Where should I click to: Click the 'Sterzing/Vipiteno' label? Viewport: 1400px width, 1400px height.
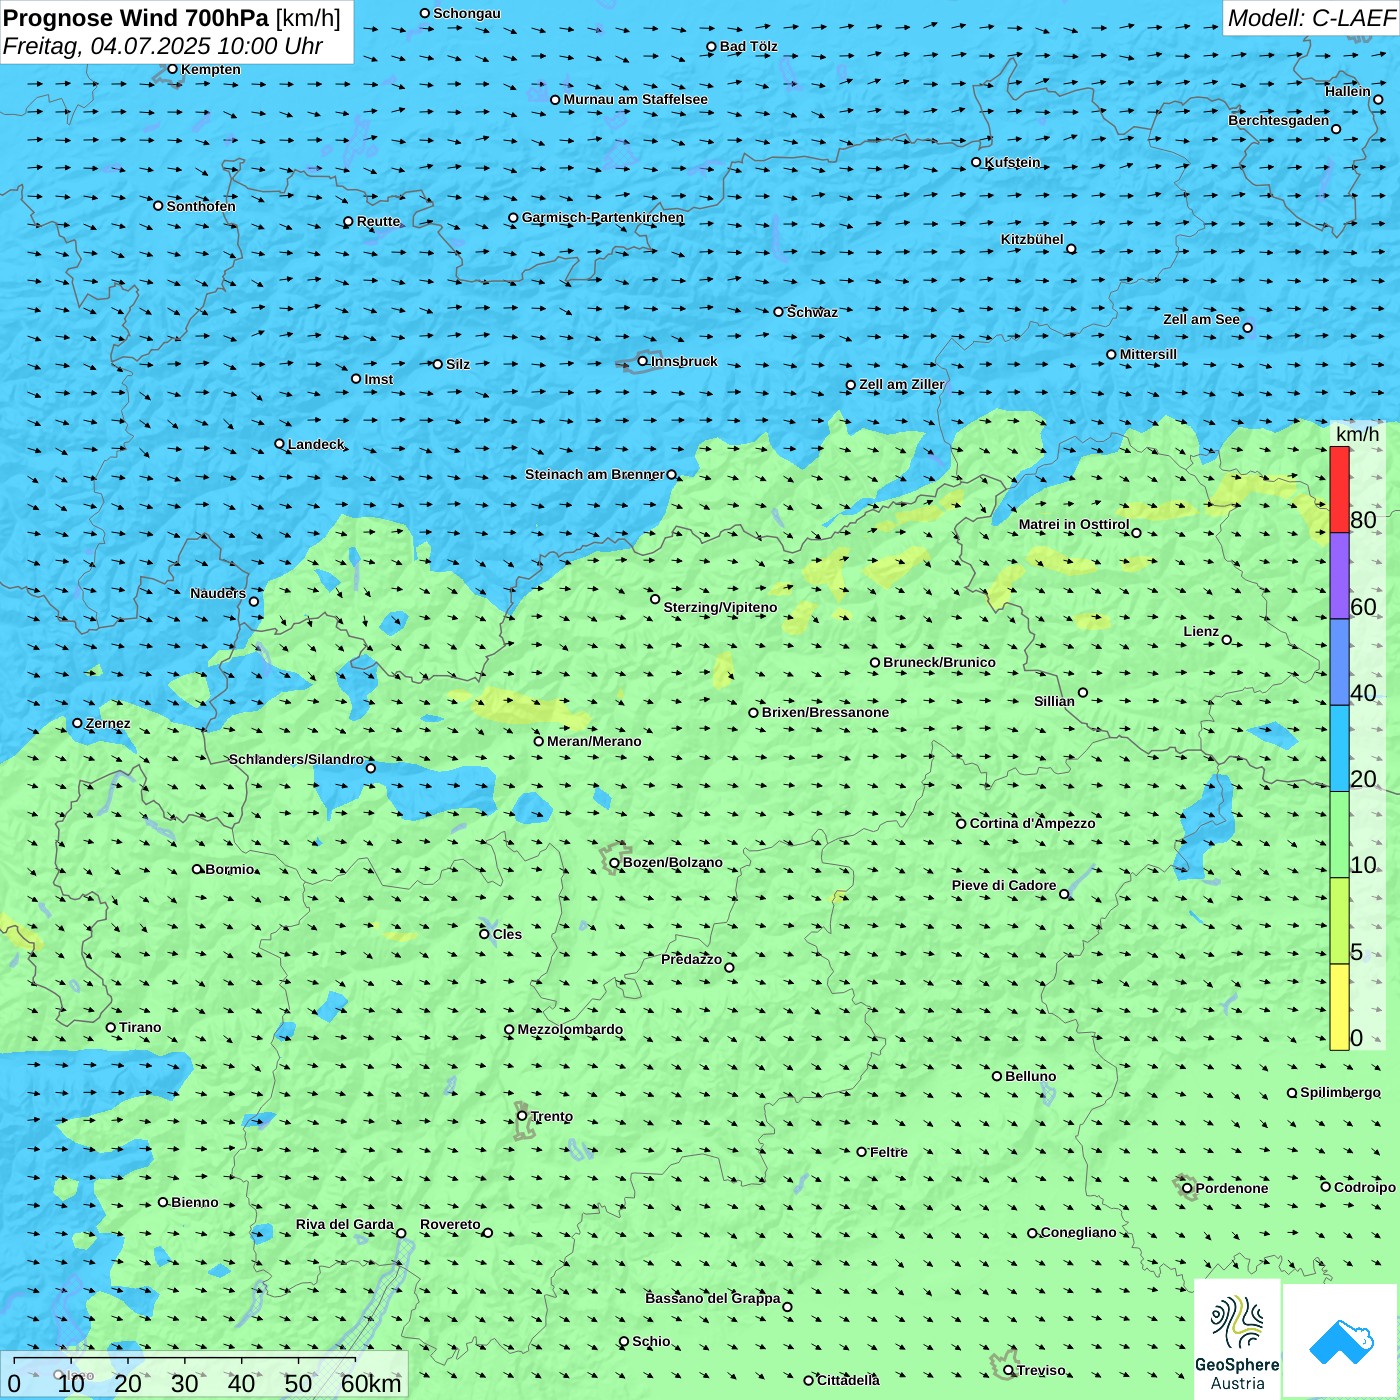(720, 607)
